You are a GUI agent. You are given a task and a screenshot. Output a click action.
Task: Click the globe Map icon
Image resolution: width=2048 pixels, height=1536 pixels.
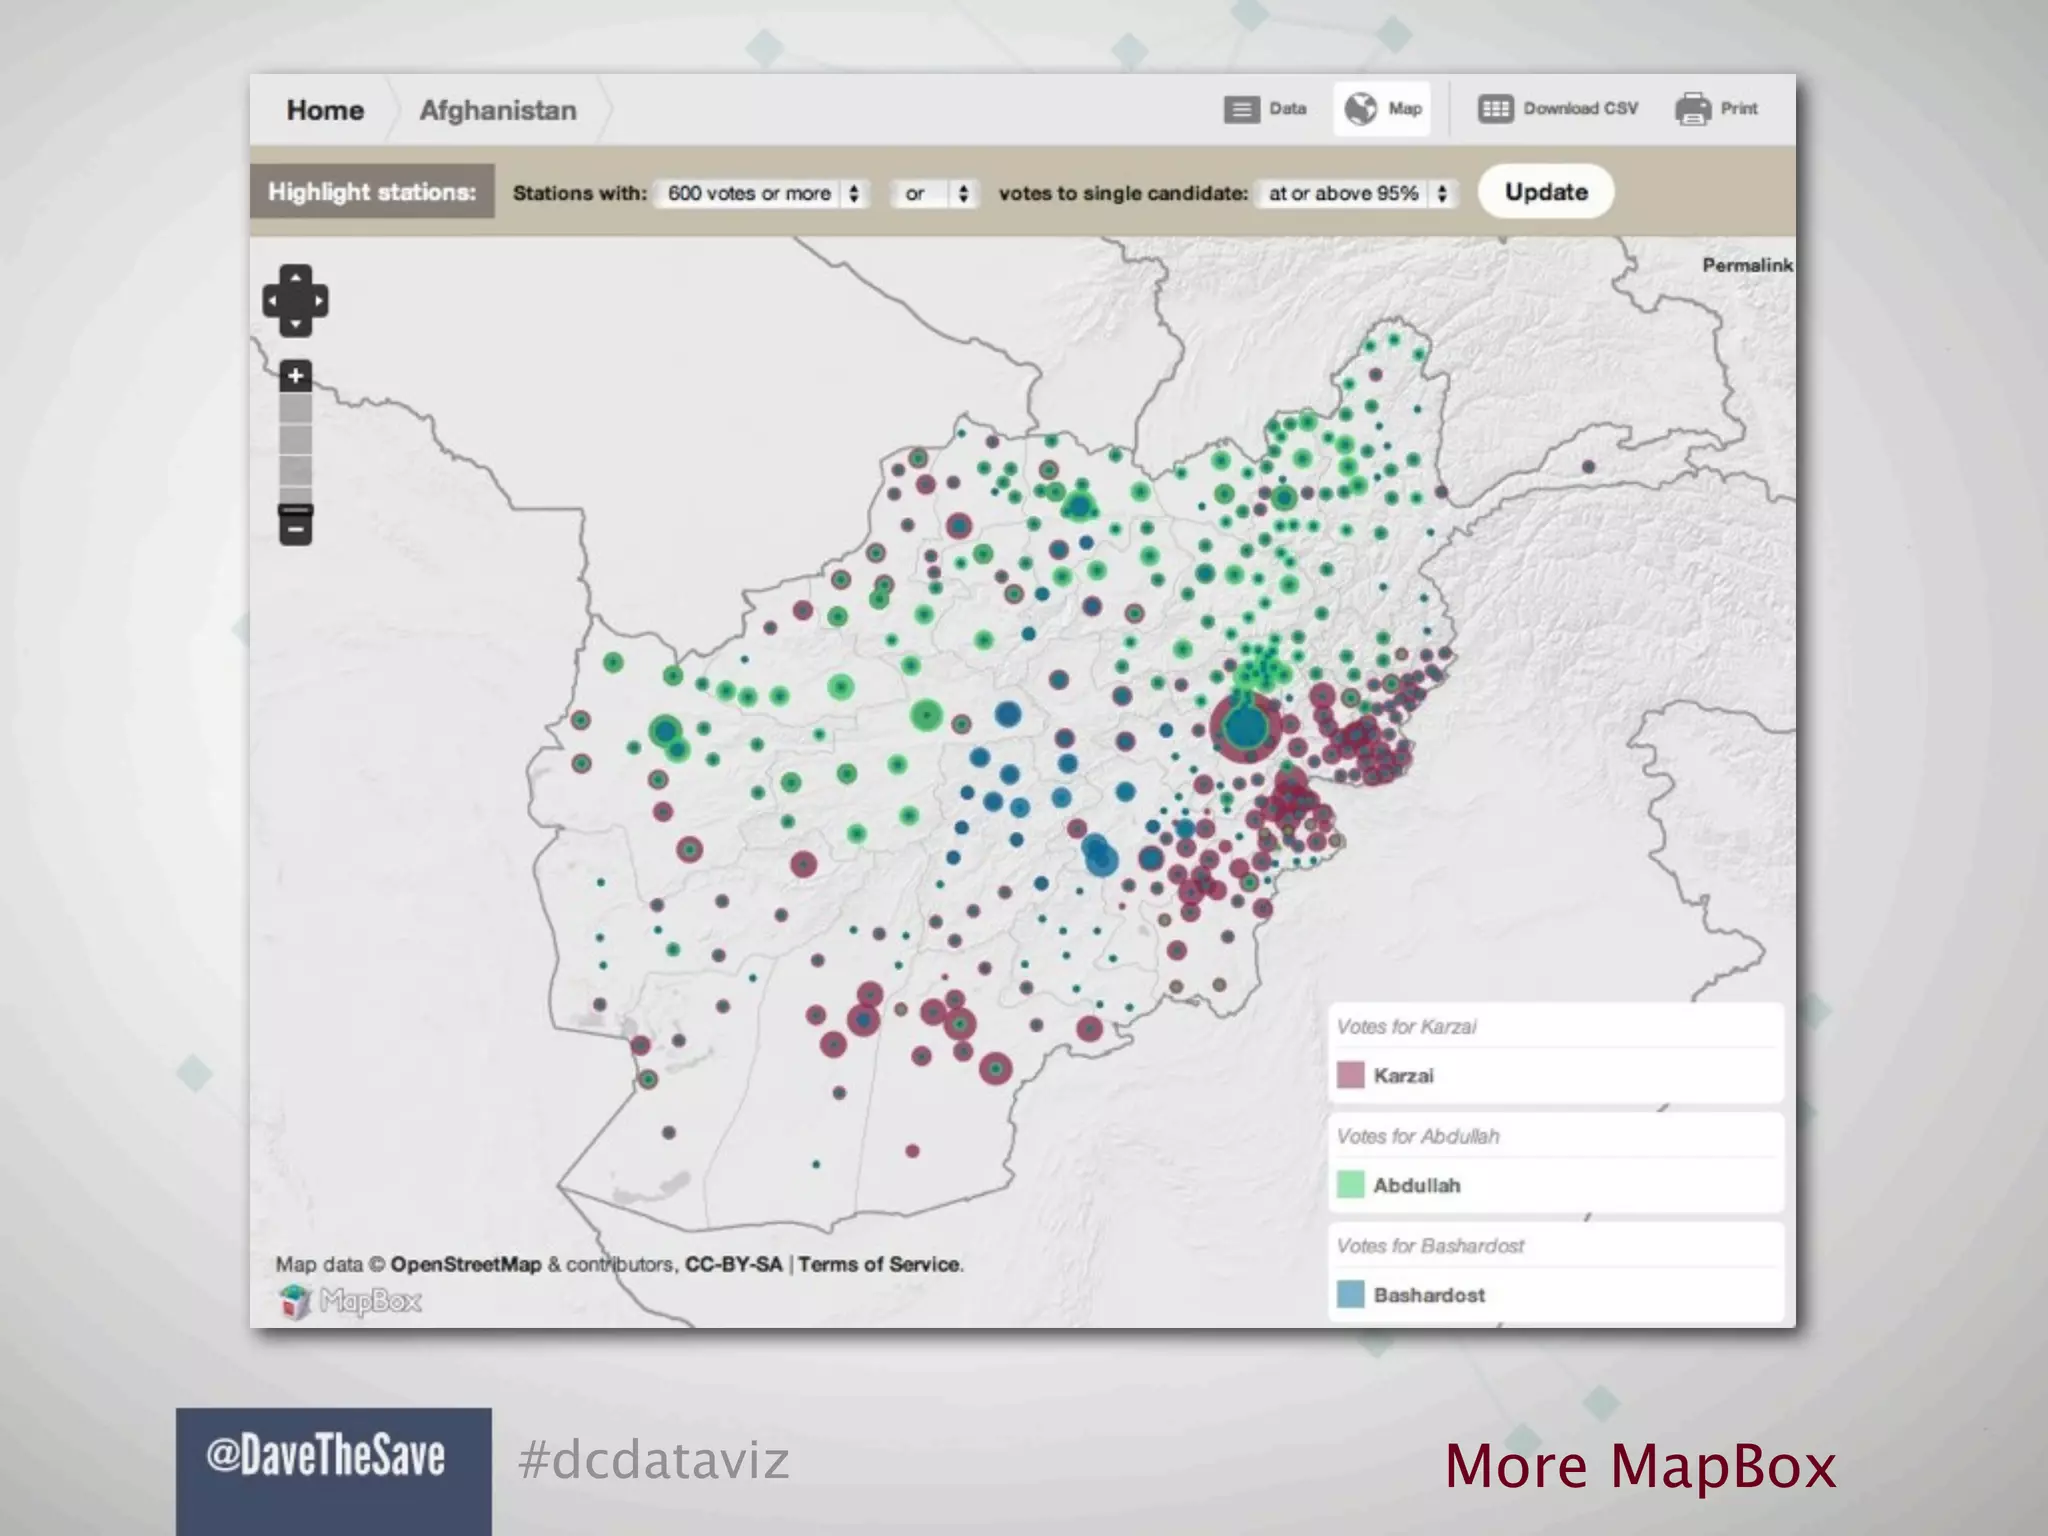(x=1360, y=109)
